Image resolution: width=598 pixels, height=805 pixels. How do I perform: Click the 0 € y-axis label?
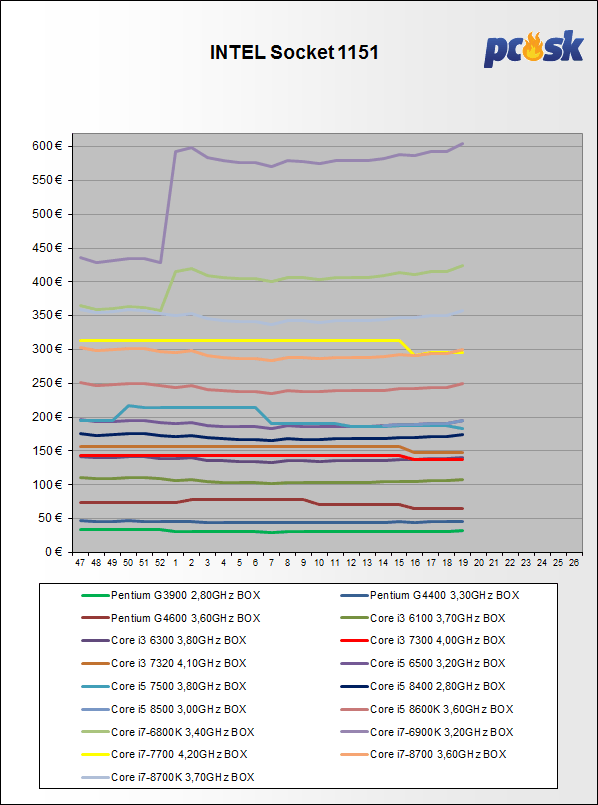(52, 552)
